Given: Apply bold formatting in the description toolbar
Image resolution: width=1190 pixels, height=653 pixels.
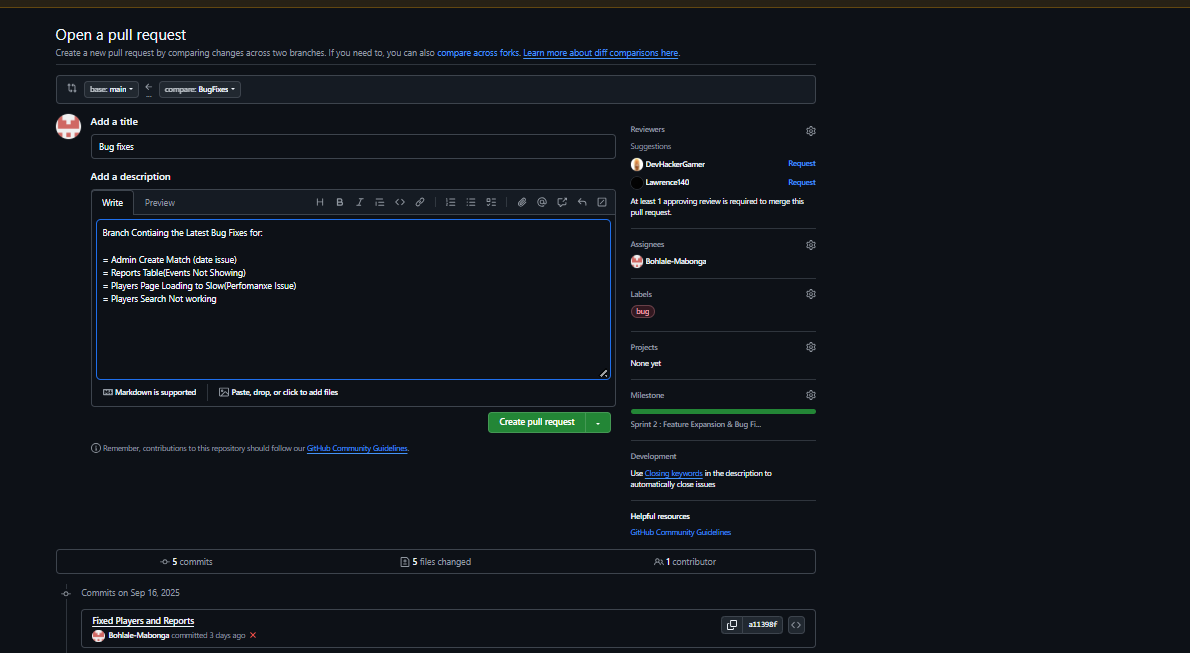Looking at the screenshot, I should (x=340, y=202).
